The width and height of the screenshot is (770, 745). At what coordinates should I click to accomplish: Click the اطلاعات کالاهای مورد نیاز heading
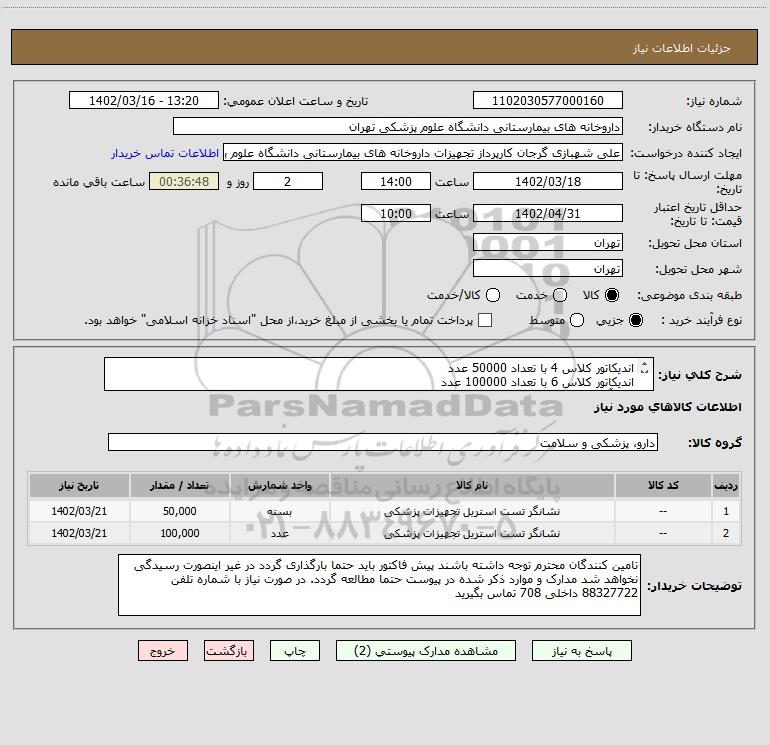click(x=667, y=407)
